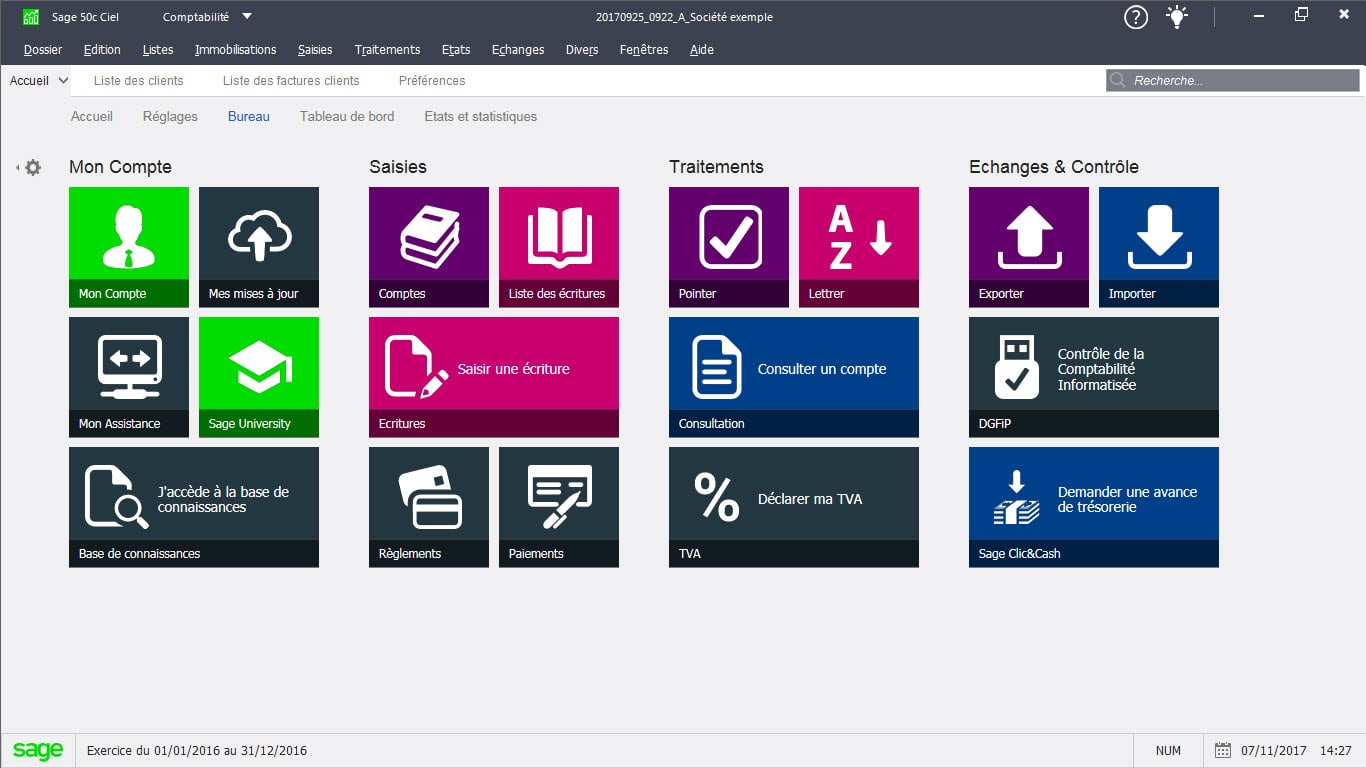
Task: Open the help question mark icon
Action: tap(1135, 17)
